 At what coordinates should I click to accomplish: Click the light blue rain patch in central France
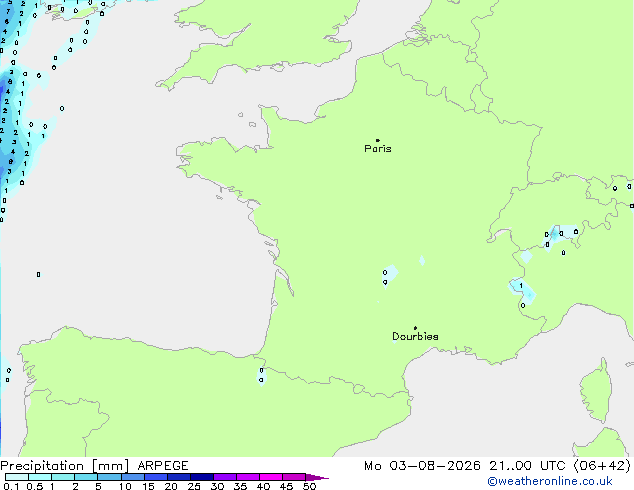[x=390, y=275]
